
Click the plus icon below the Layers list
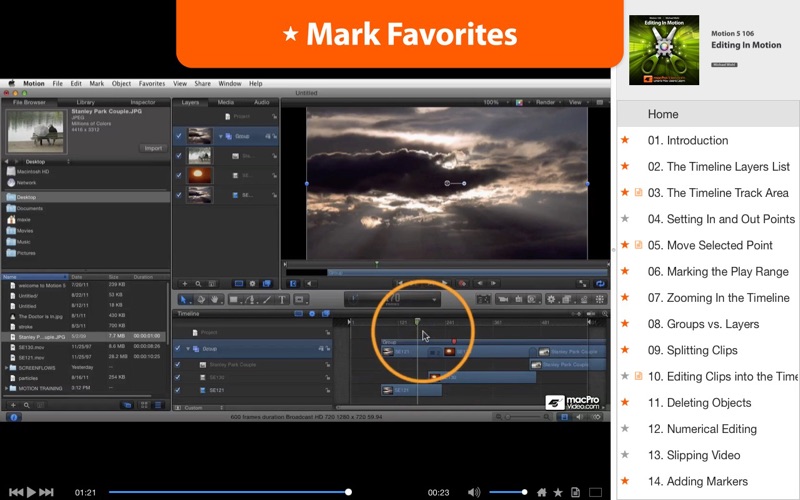point(185,284)
